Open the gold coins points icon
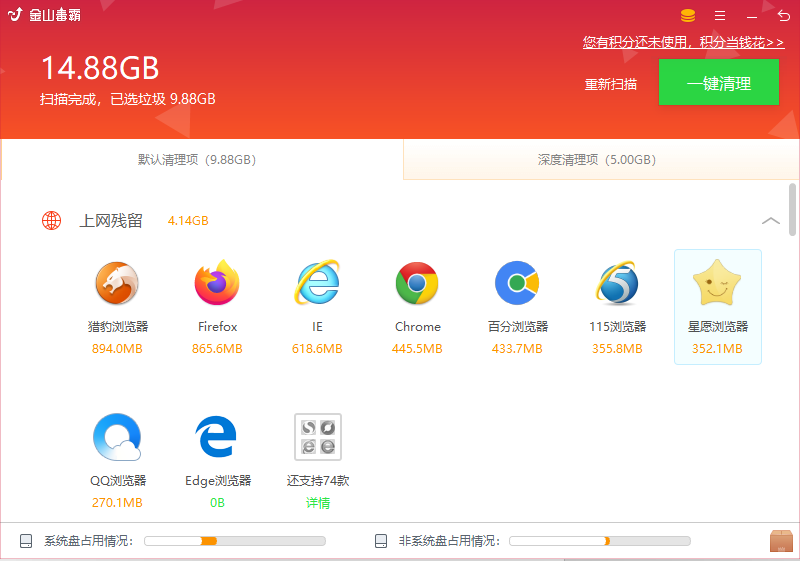The width and height of the screenshot is (800, 561). 688,16
